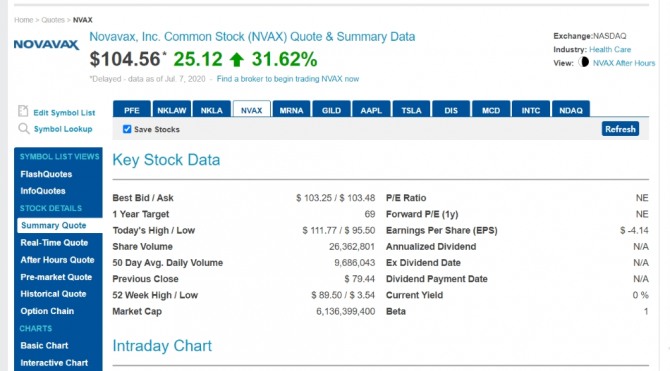
Task: Click the Earnings Per Share value $ -4.14
Action: (x=634, y=230)
